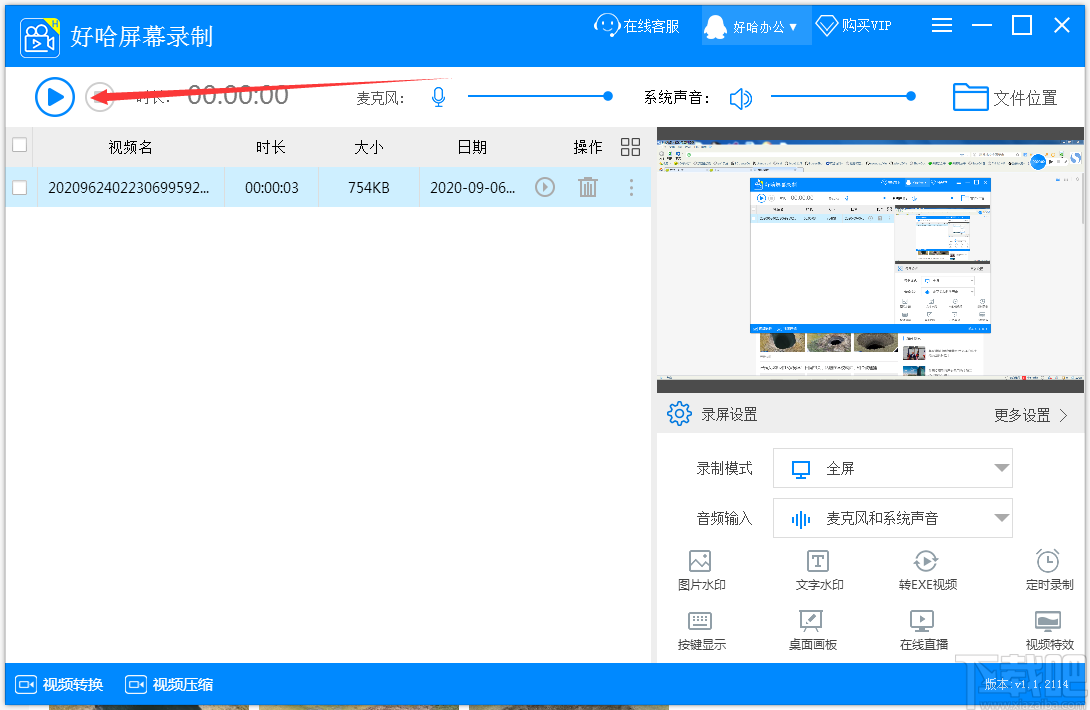Mute the microphone input icon
Screen dimensions: 1090x710
pyautogui.click(x=437, y=96)
